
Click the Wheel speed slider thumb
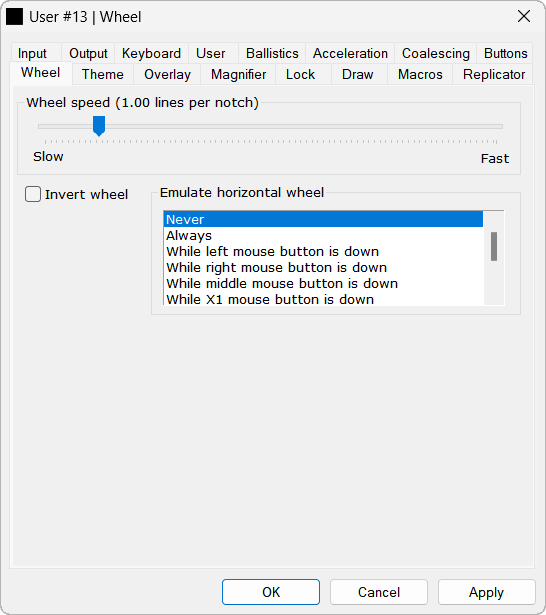tap(99, 126)
